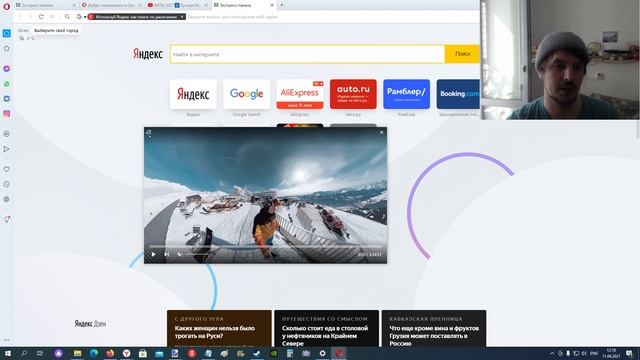Screen dimensions: 640x360
Task: Mute the popup video volume icon
Action: (180, 254)
